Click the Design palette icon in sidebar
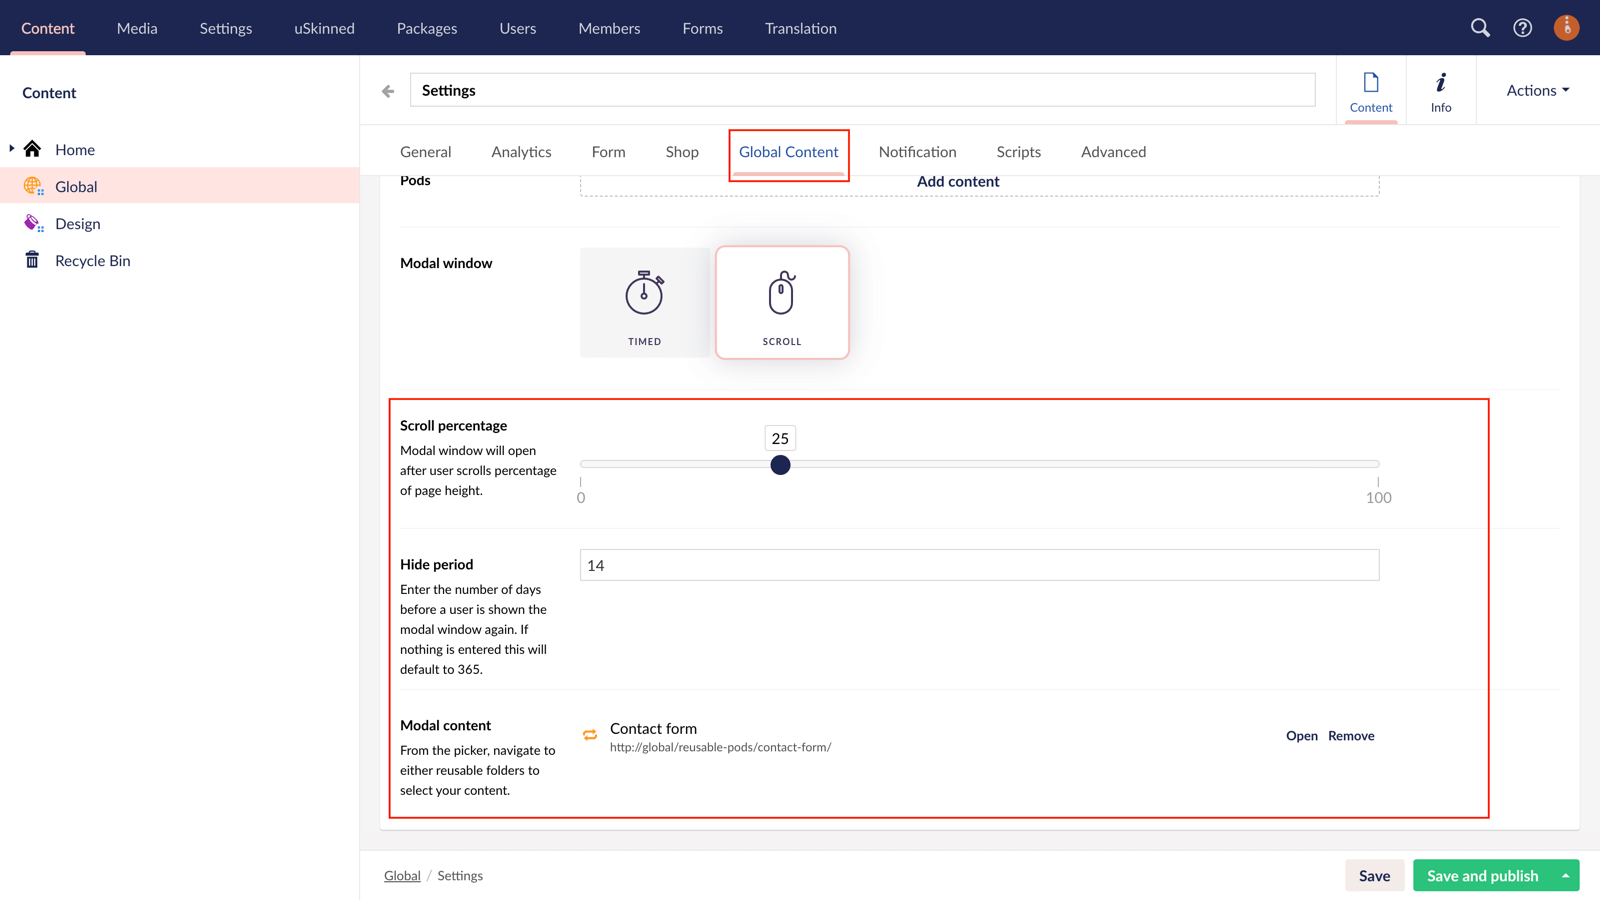 pos(33,223)
